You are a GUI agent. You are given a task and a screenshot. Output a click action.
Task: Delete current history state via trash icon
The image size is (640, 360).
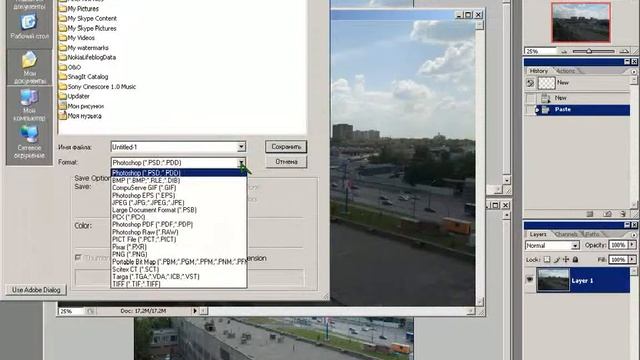point(623,214)
